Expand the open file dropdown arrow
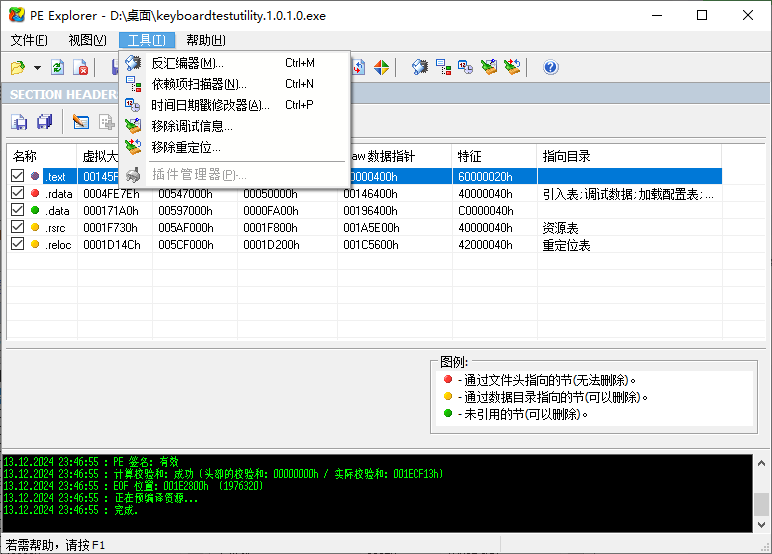The height and width of the screenshot is (554, 772). (37, 68)
